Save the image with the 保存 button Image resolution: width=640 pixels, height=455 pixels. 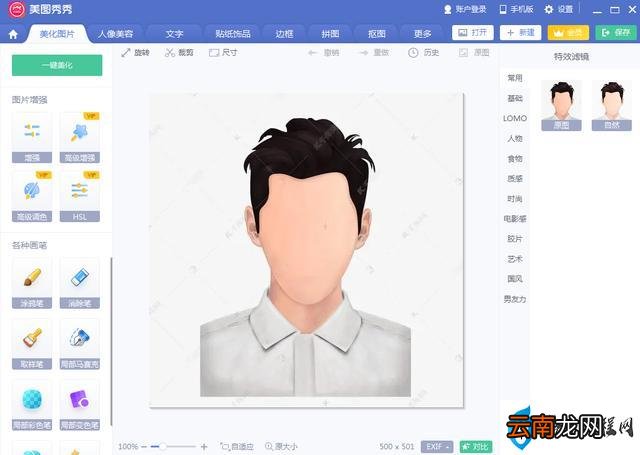[616, 33]
